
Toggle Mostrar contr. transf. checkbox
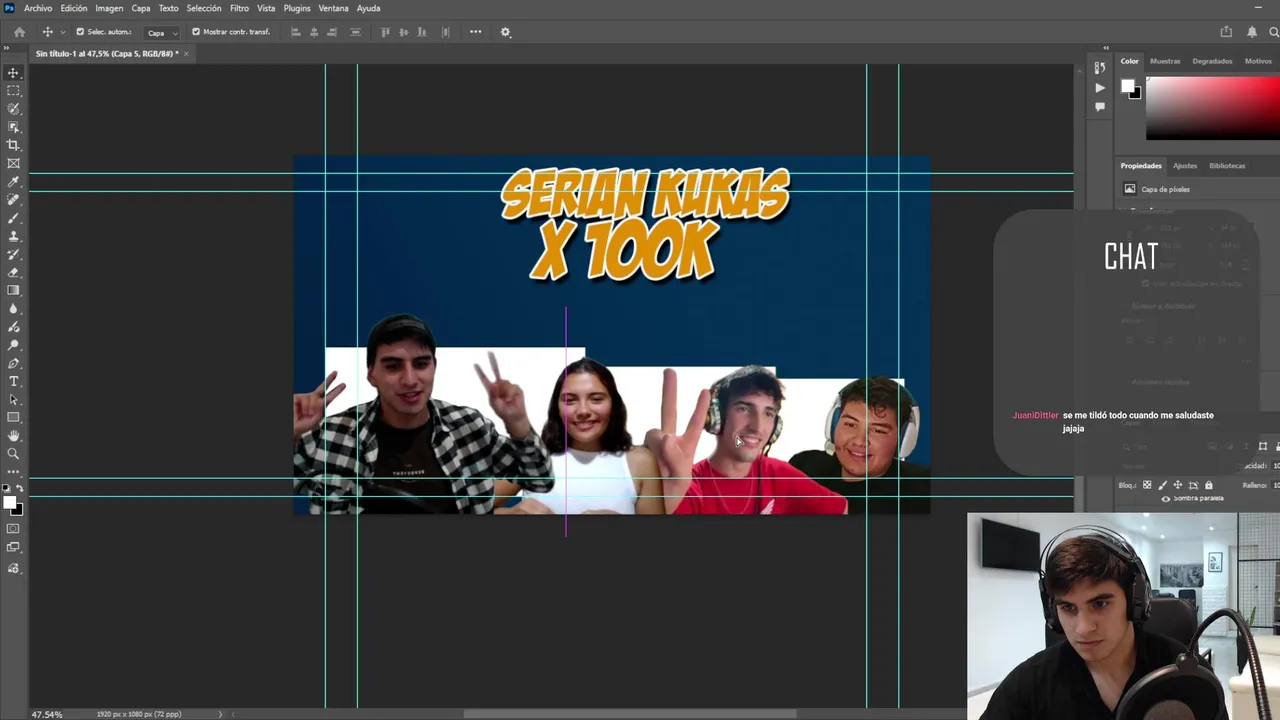coord(196,32)
